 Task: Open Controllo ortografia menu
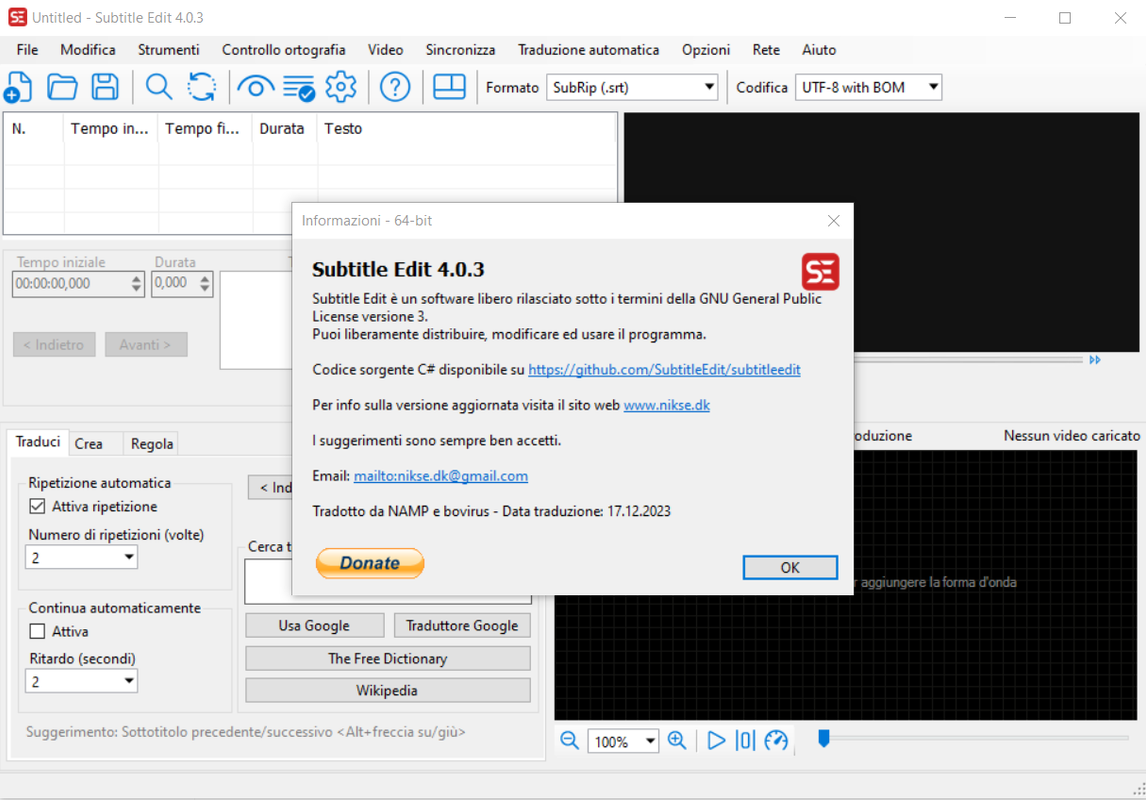click(284, 50)
